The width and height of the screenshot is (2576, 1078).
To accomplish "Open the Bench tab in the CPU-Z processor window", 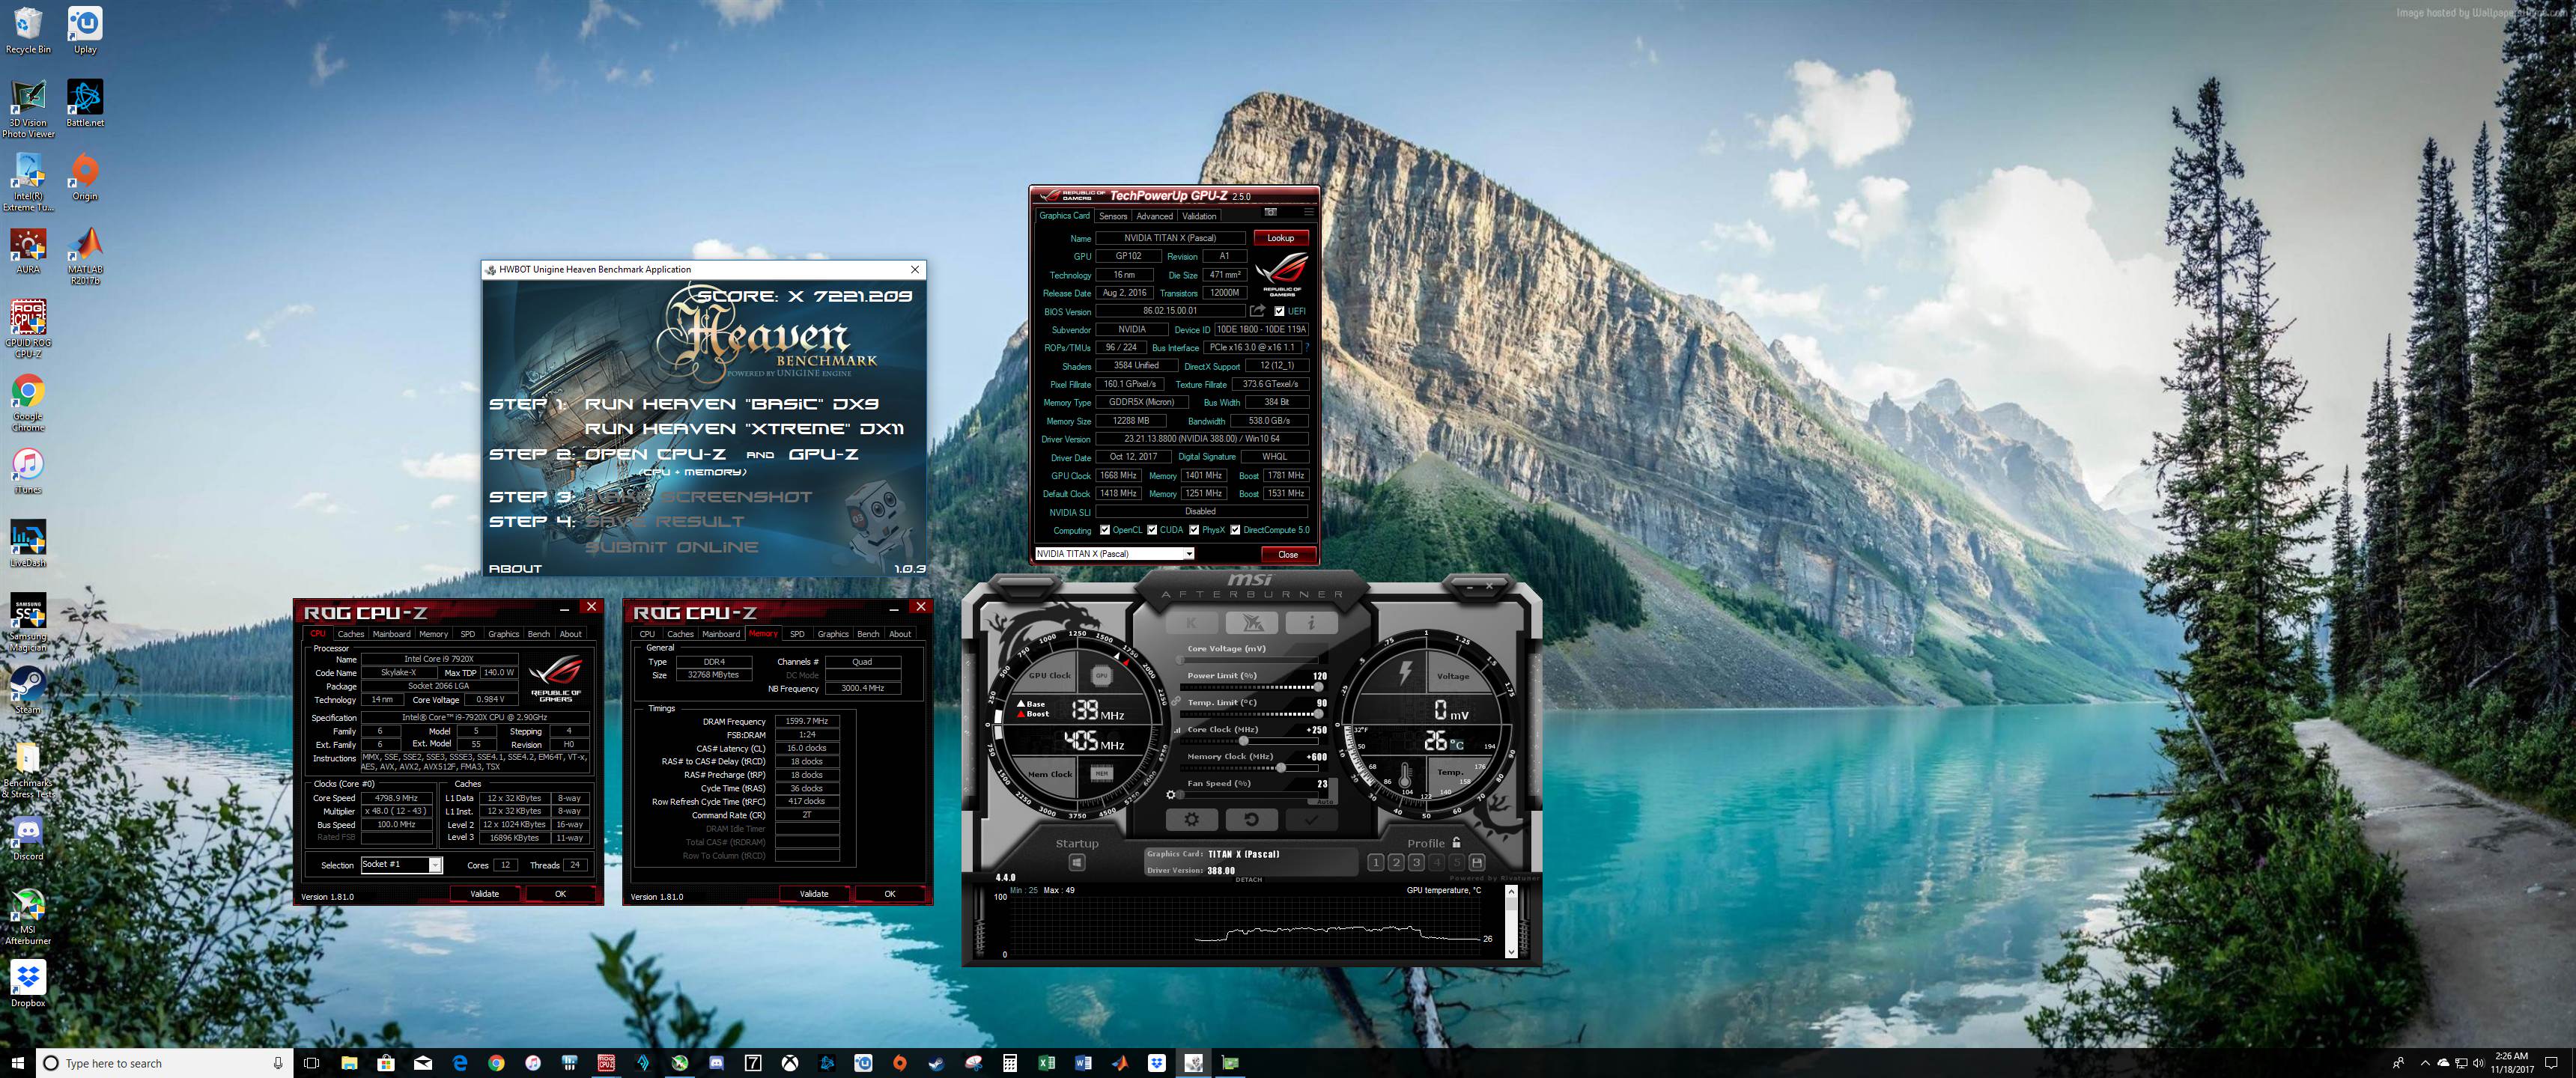I will point(539,634).
